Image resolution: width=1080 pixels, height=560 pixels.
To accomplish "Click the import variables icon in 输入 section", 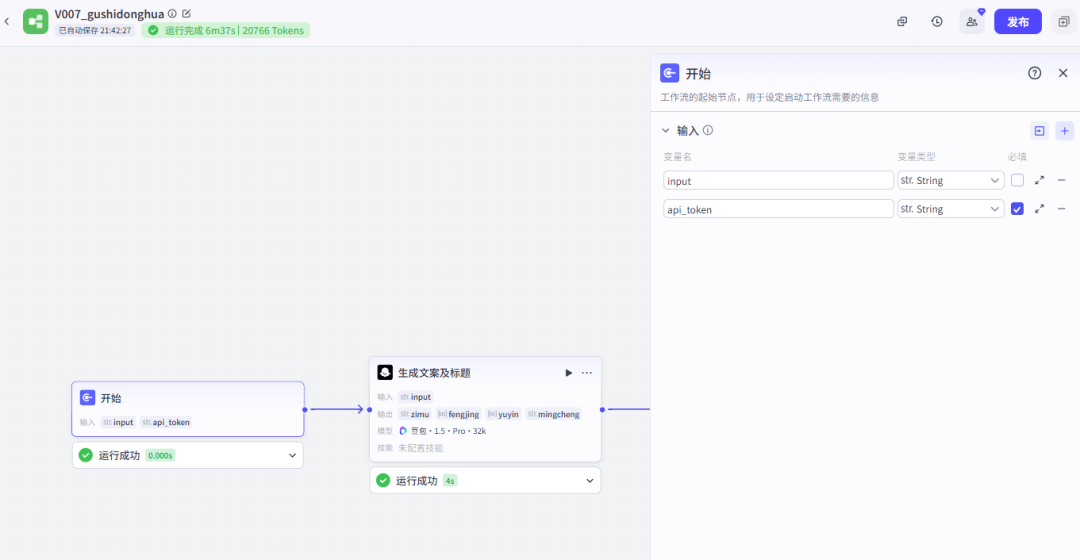I will pyautogui.click(x=1039, y=131).
